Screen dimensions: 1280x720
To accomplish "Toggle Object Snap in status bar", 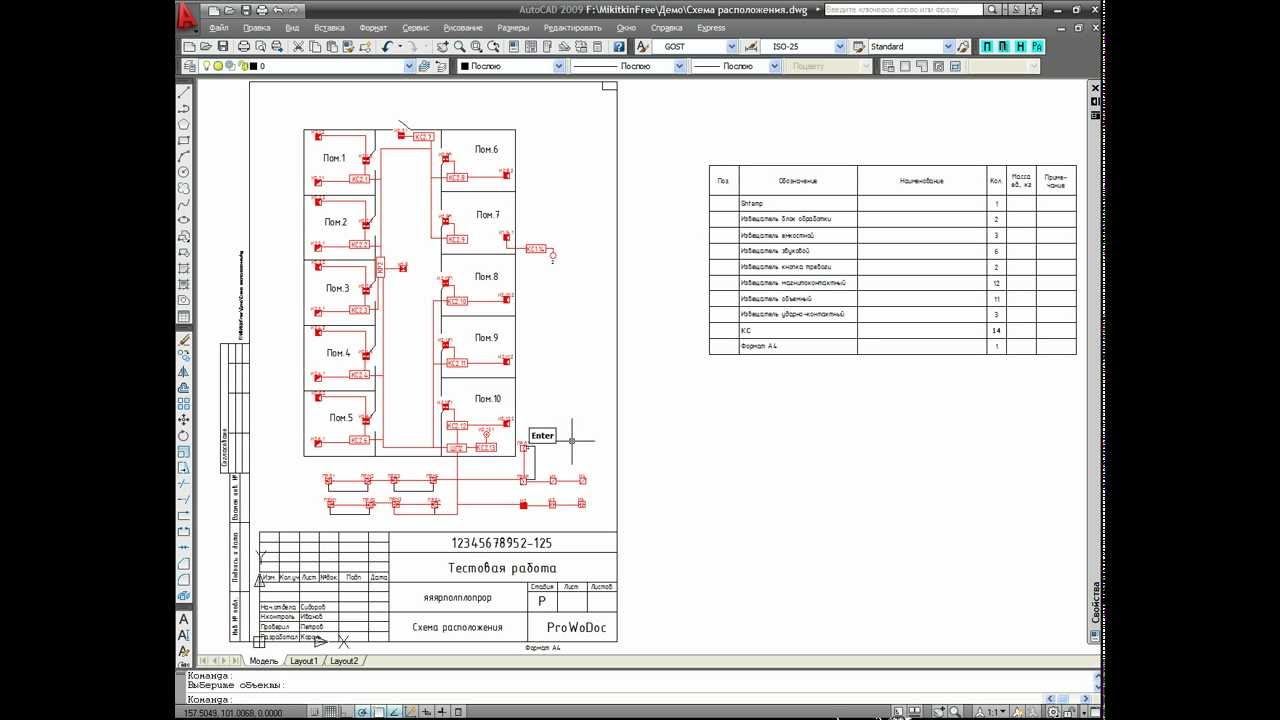I will point(378,712).
